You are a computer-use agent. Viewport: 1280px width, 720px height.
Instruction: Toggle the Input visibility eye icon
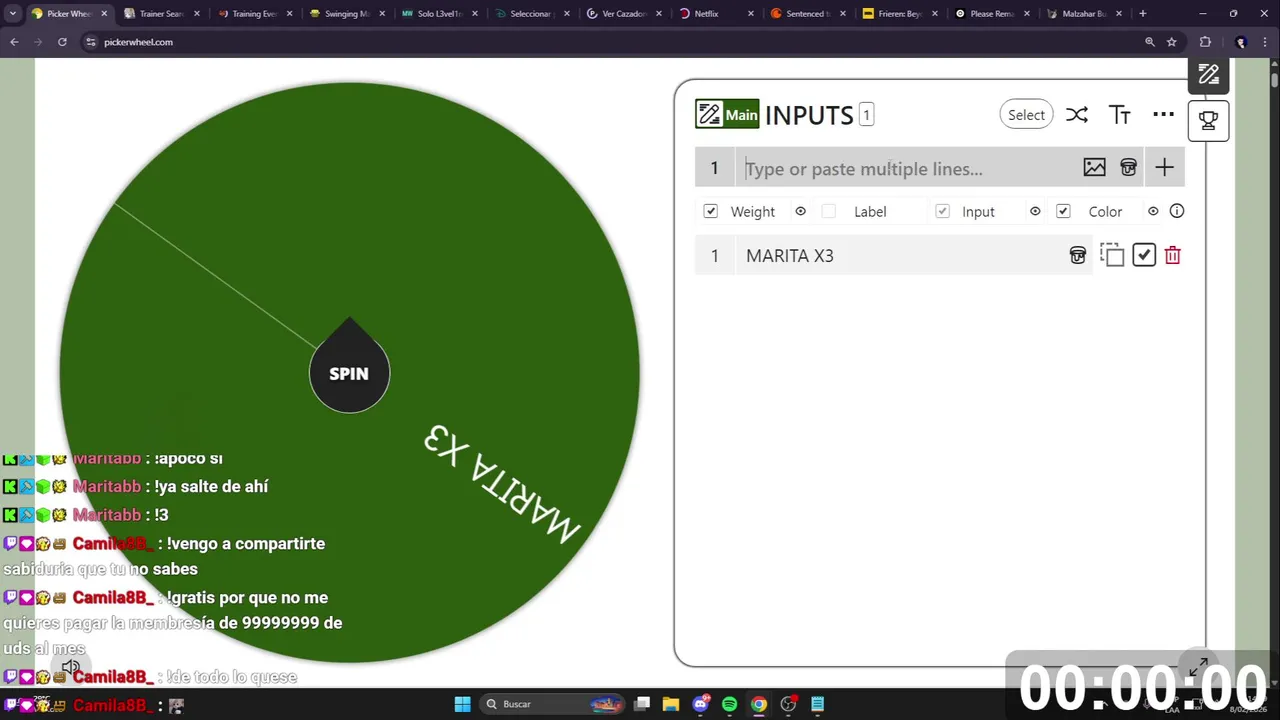pyautogui.click(x=1035, y=211)
